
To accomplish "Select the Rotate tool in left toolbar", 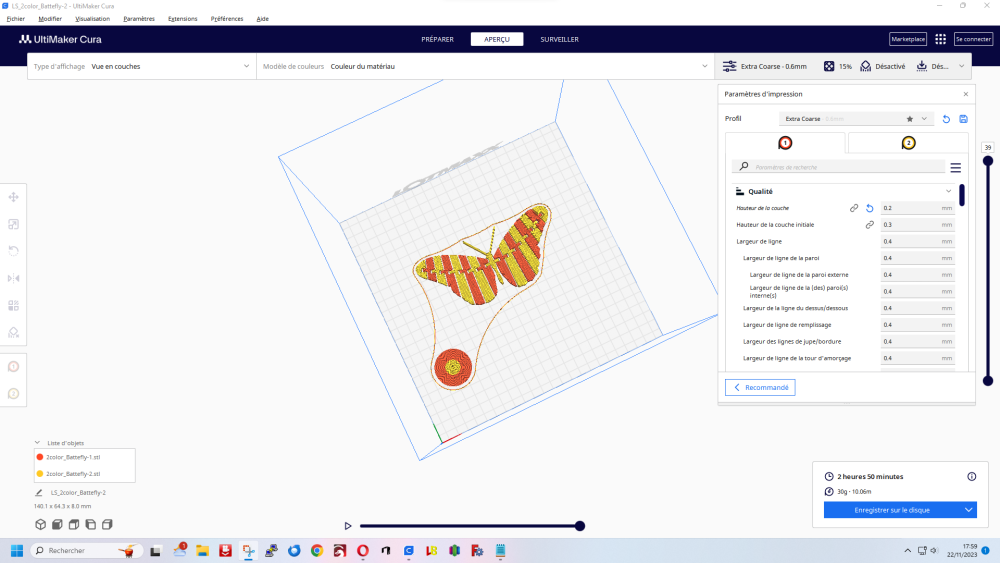I will click(13, 251).
